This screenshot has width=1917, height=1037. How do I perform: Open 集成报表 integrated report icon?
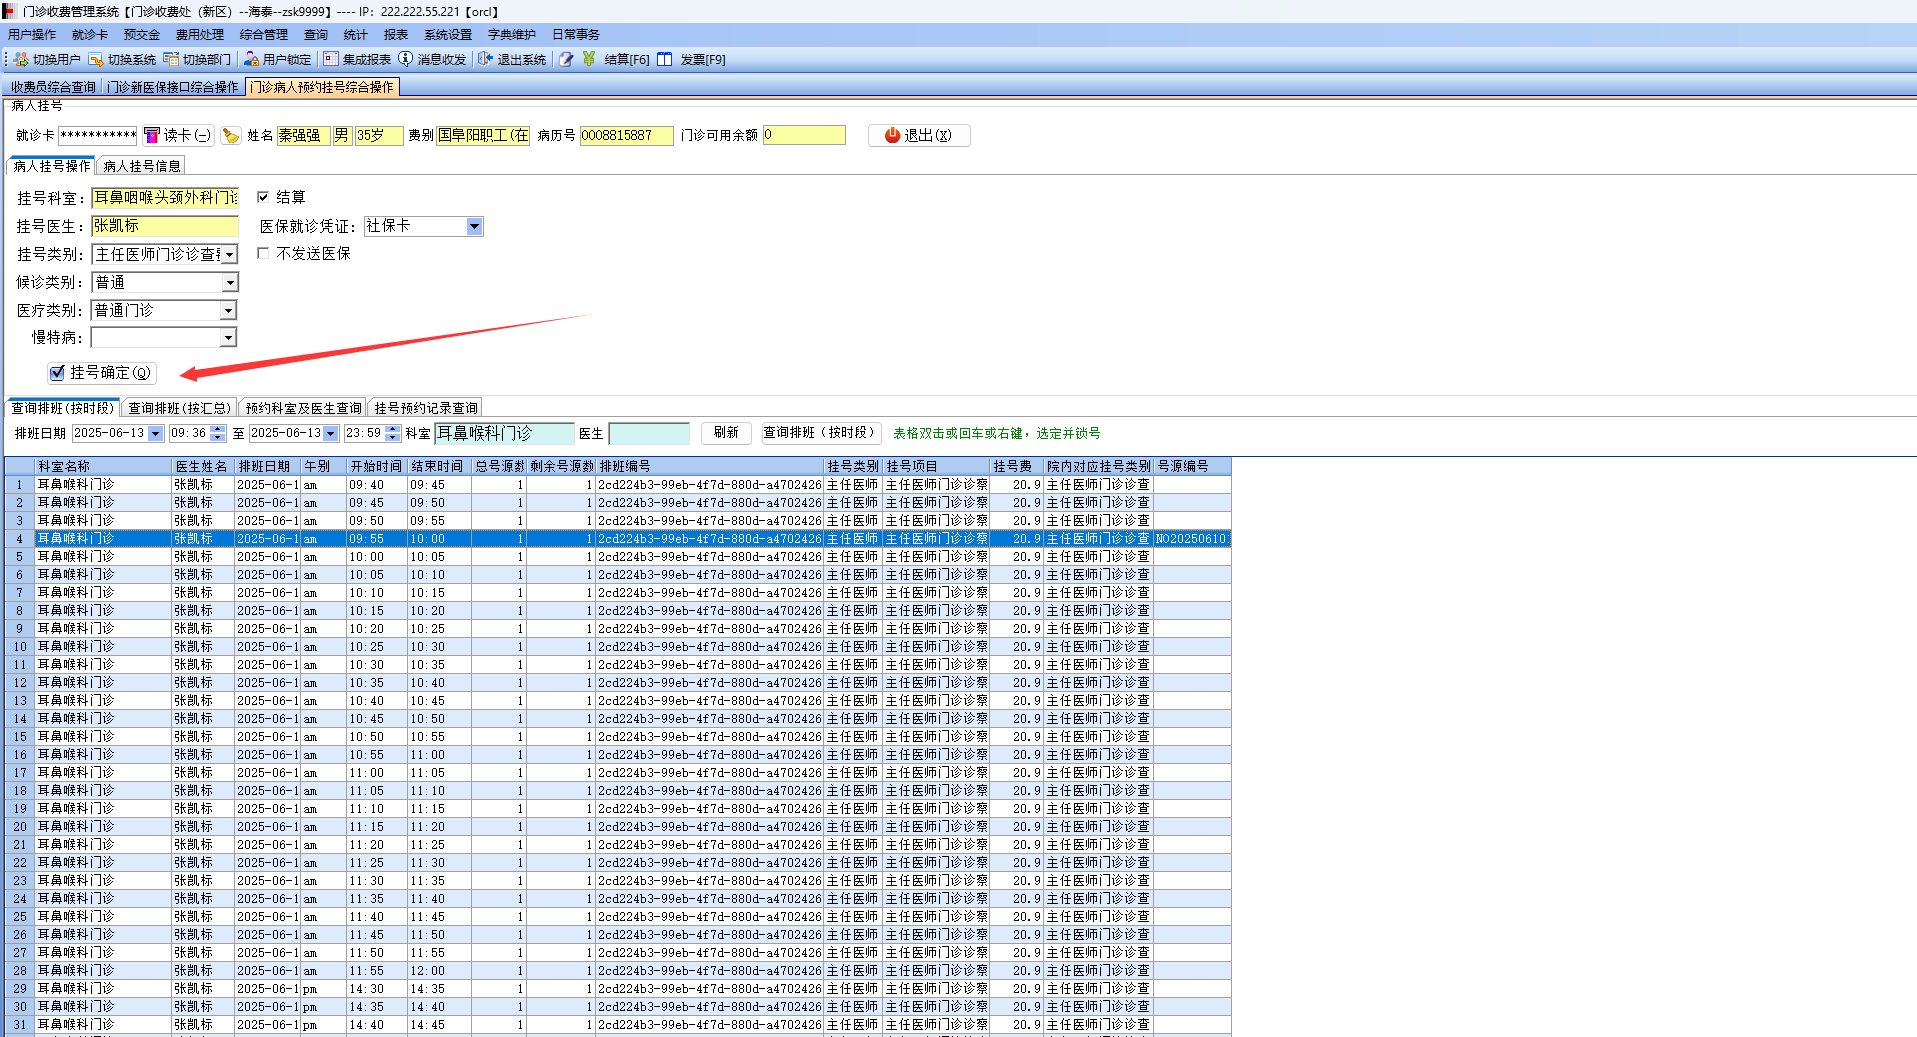[331, 60]
